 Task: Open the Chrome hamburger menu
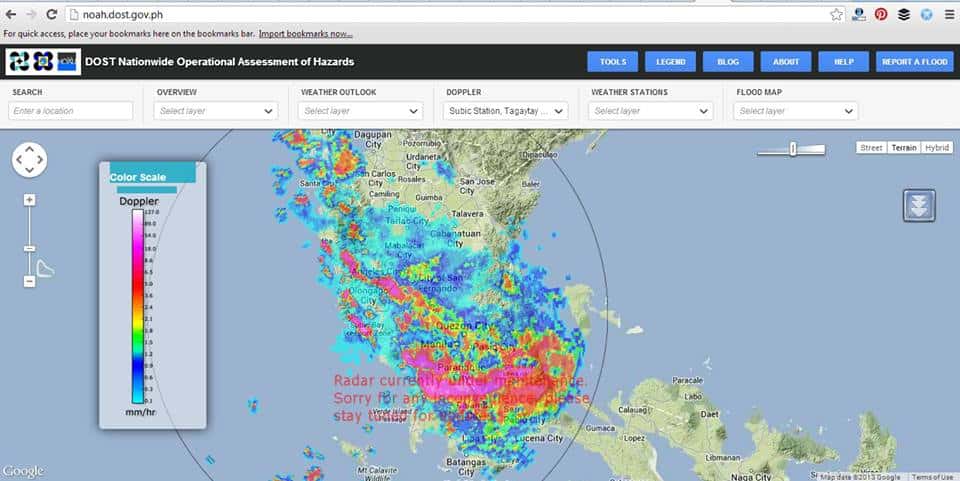[950, 14]
